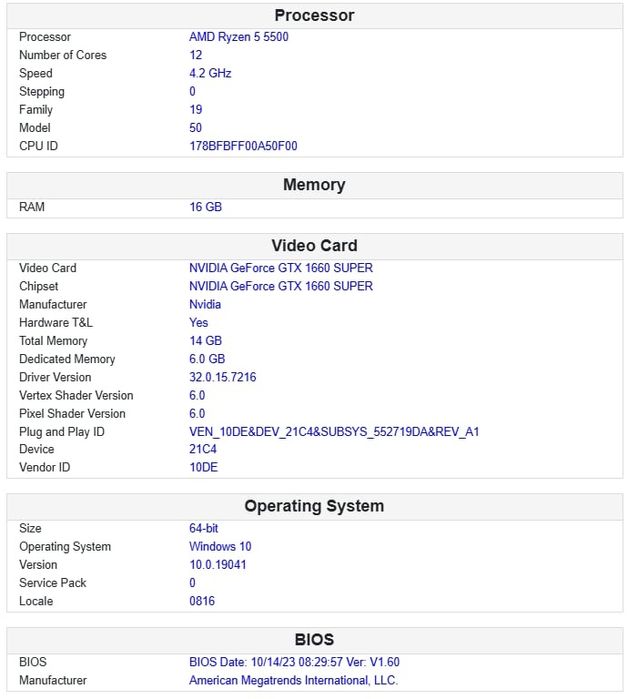Click the Number of Cores value '12'

point(195,55)
